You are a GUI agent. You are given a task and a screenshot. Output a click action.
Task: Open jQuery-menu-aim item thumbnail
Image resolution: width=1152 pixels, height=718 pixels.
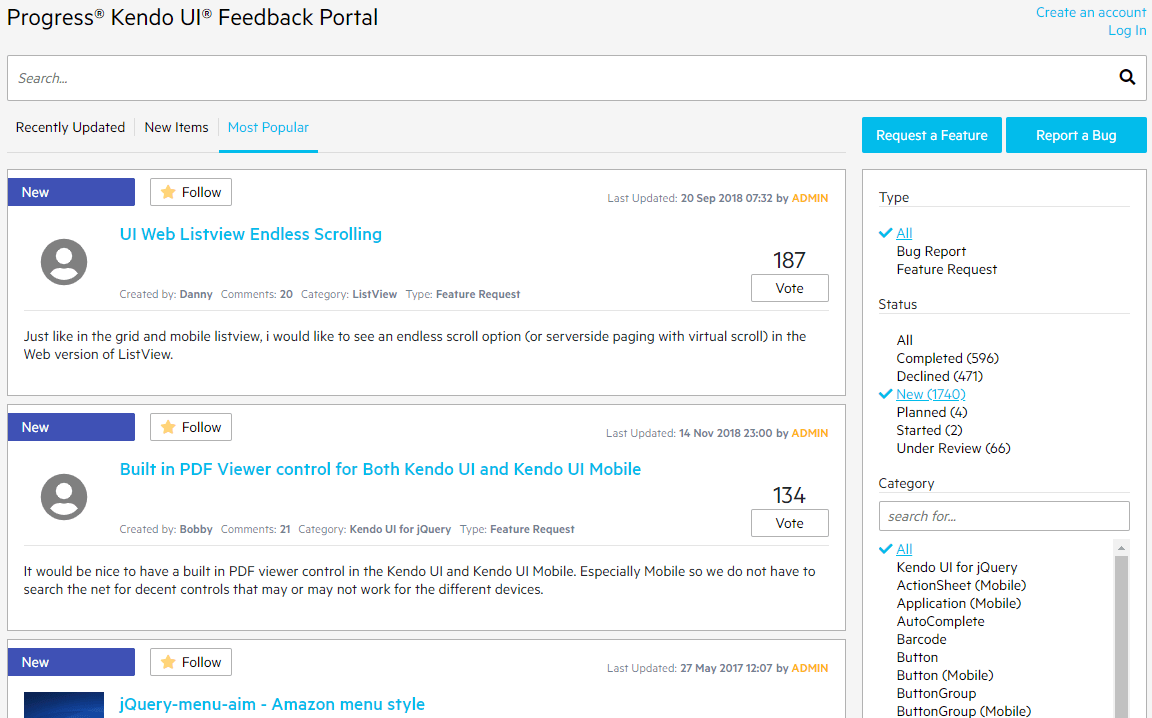(x=64, y=705)
